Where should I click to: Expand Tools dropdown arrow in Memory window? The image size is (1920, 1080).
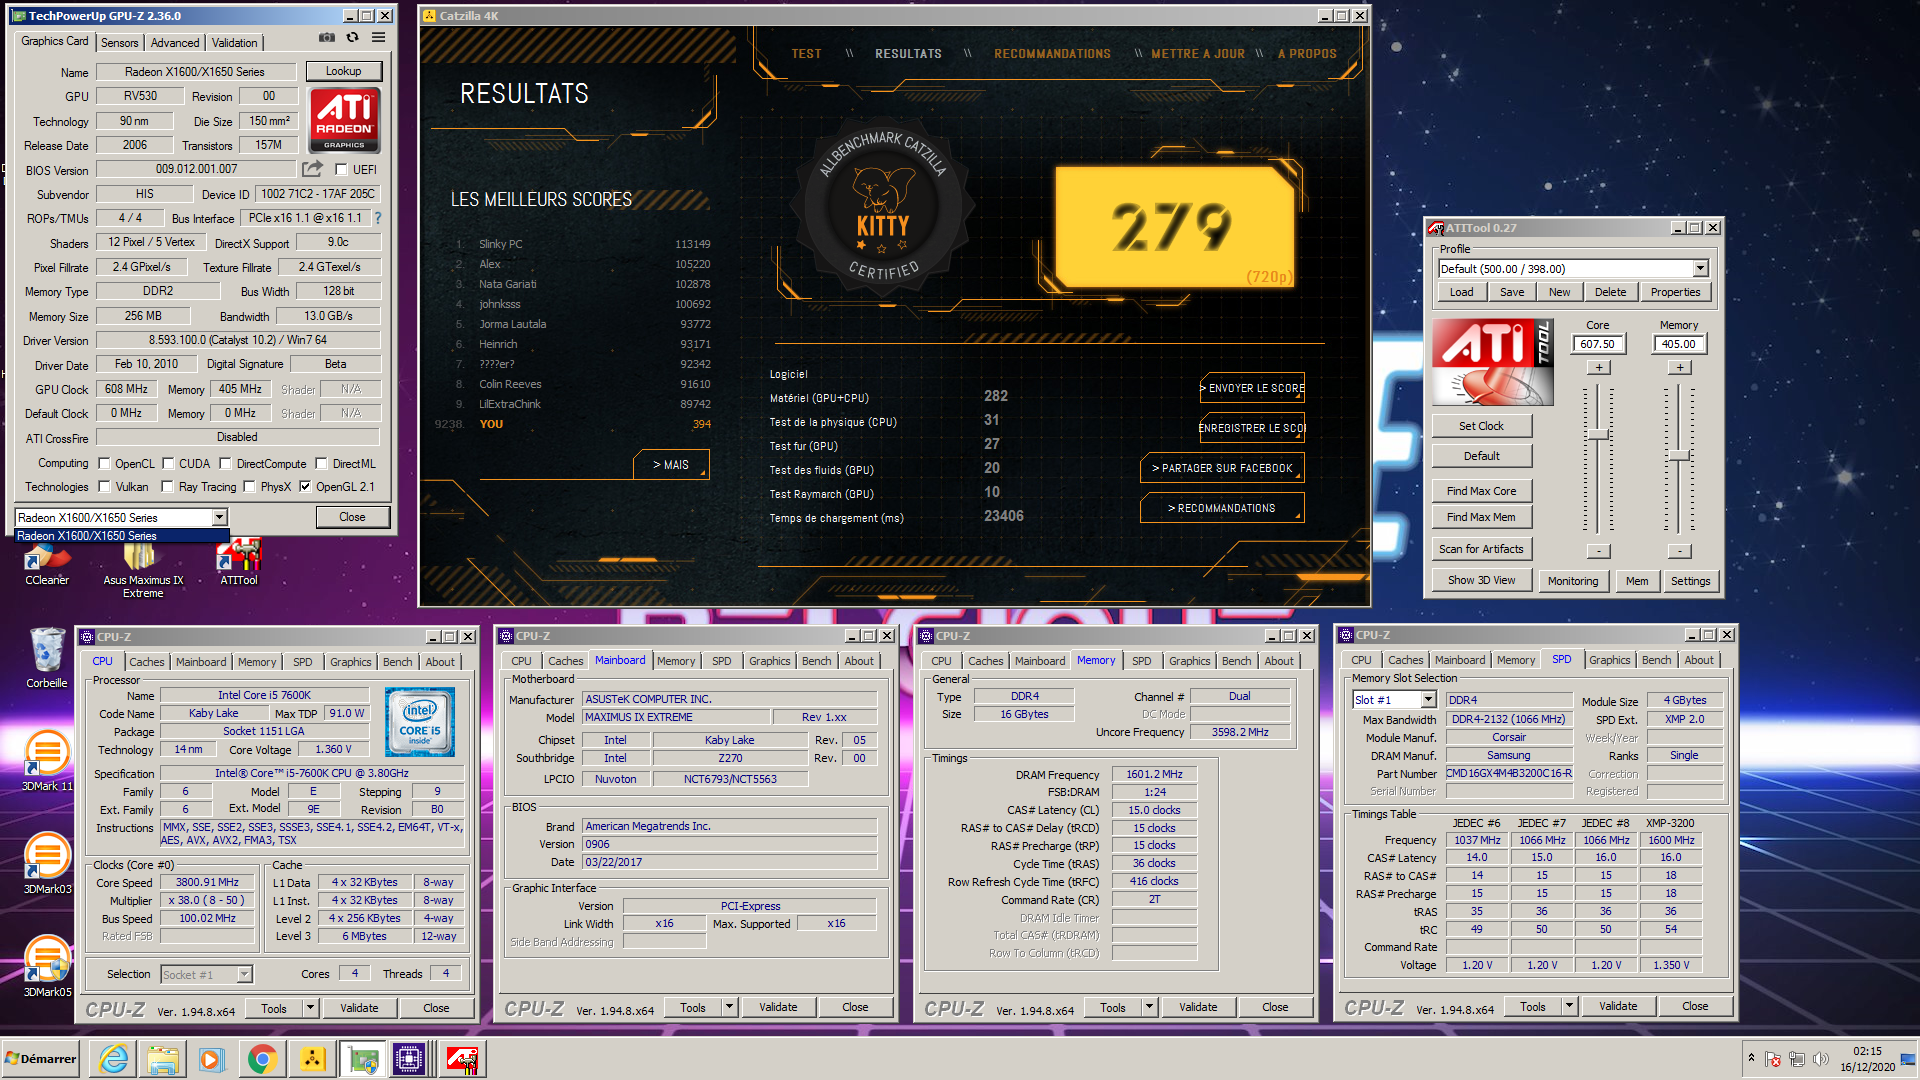(x=1149, y=1007)
